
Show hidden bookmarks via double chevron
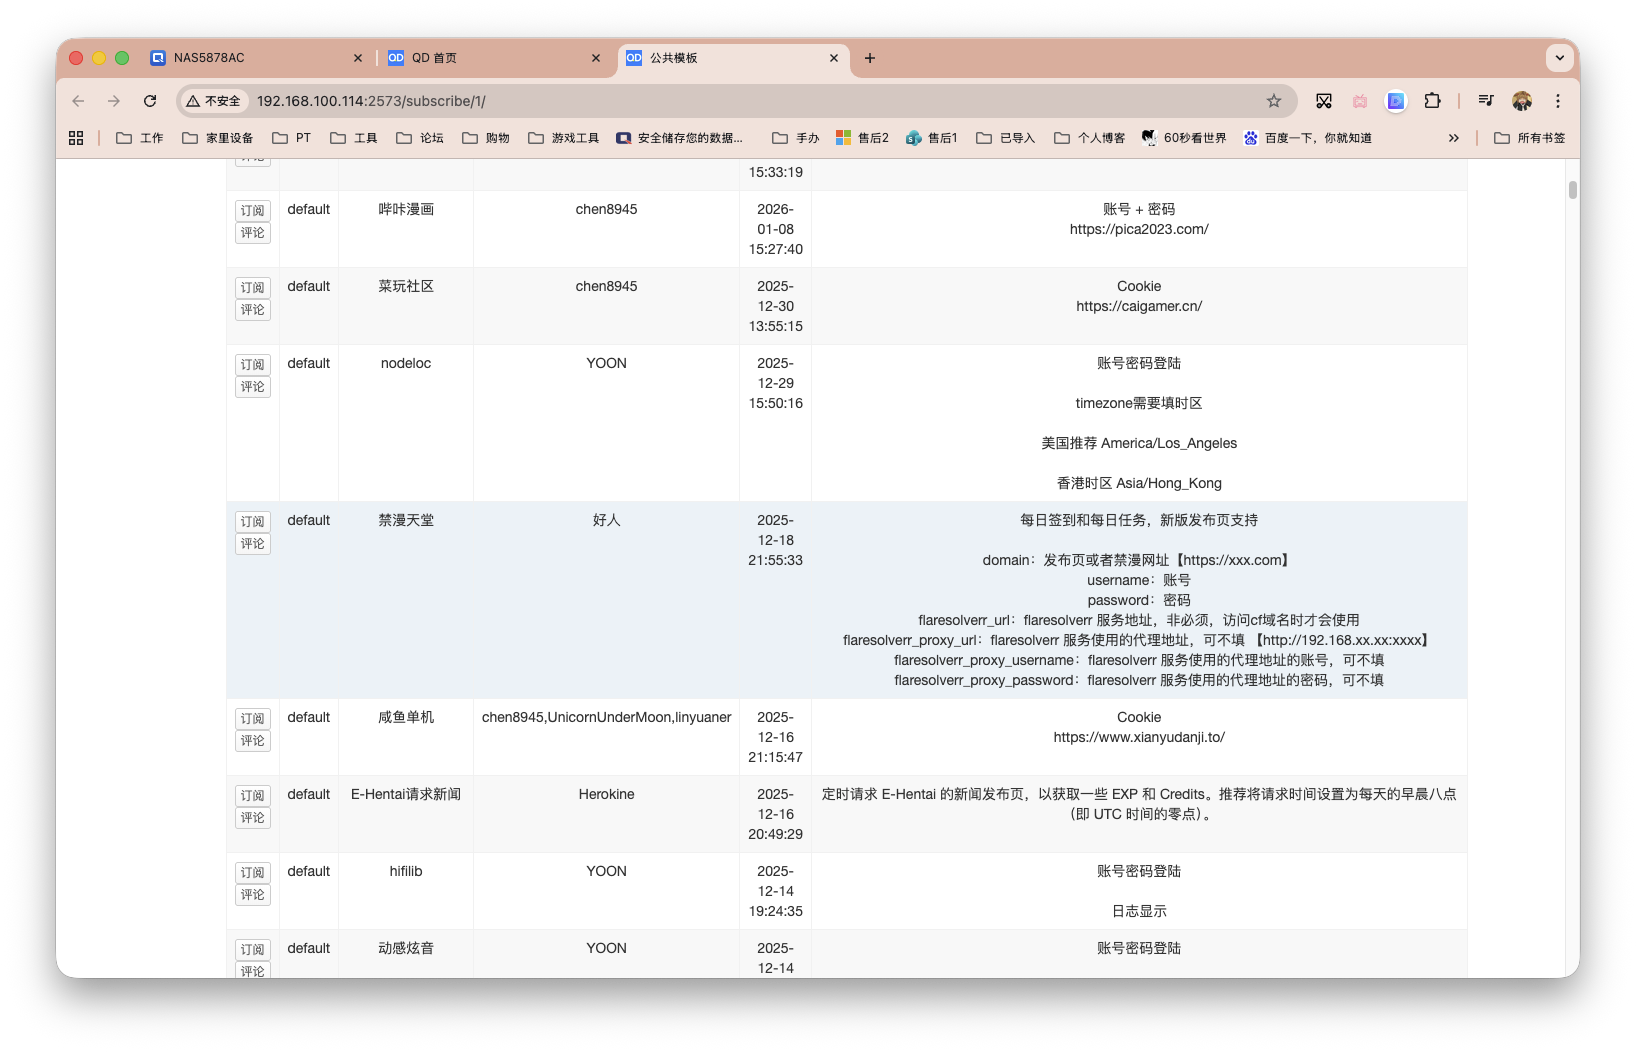click(1453, 138)
